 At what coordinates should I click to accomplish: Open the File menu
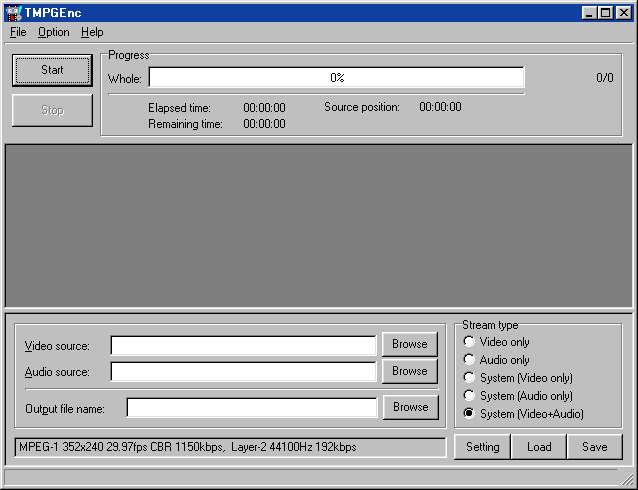coord(18,32)
